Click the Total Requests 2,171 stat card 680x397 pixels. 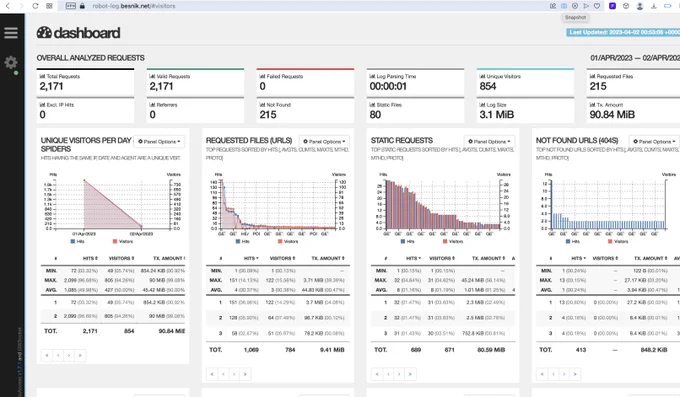85,82
